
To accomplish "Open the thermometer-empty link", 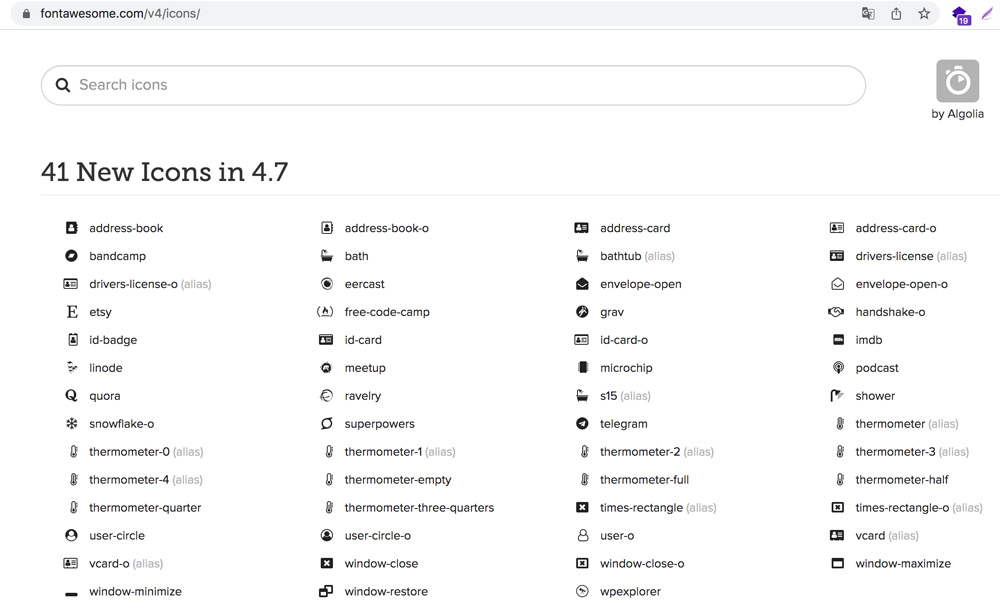I will 398,479.
